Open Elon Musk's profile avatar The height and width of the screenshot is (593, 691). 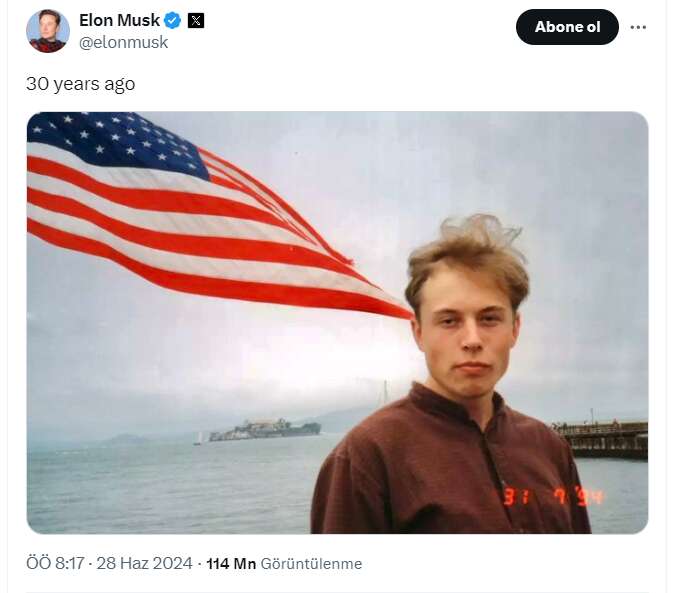[x=48, y=31]
